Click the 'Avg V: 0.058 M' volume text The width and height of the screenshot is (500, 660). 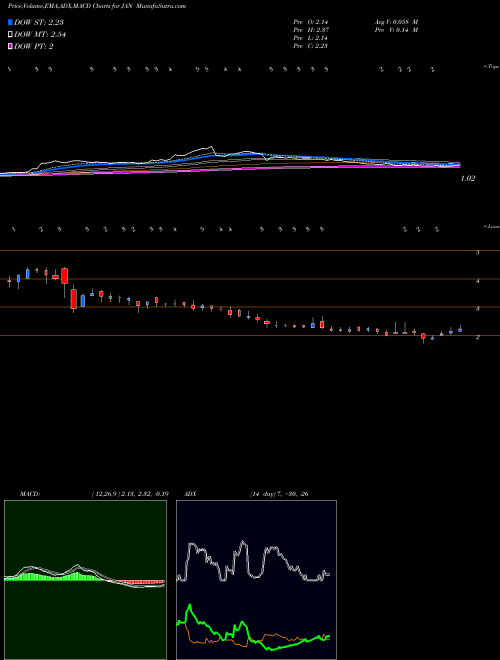coord(396,21)
